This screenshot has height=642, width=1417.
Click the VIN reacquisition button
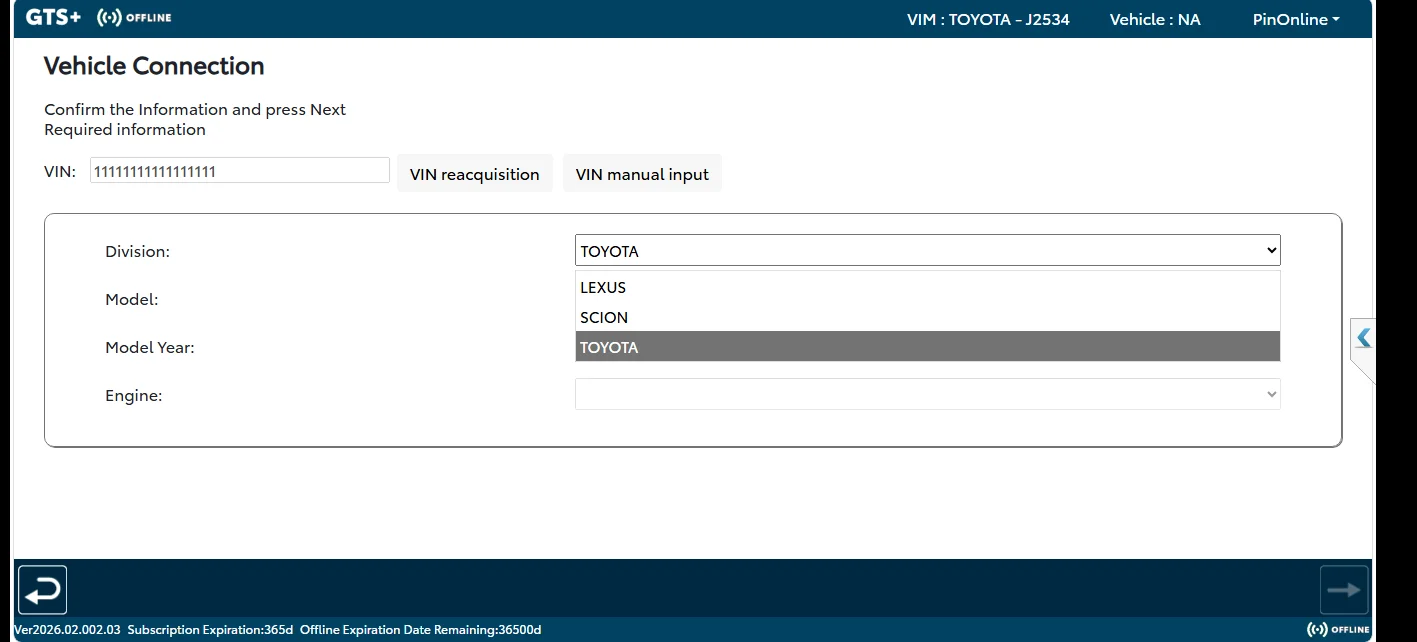click(x=474, y=174)
